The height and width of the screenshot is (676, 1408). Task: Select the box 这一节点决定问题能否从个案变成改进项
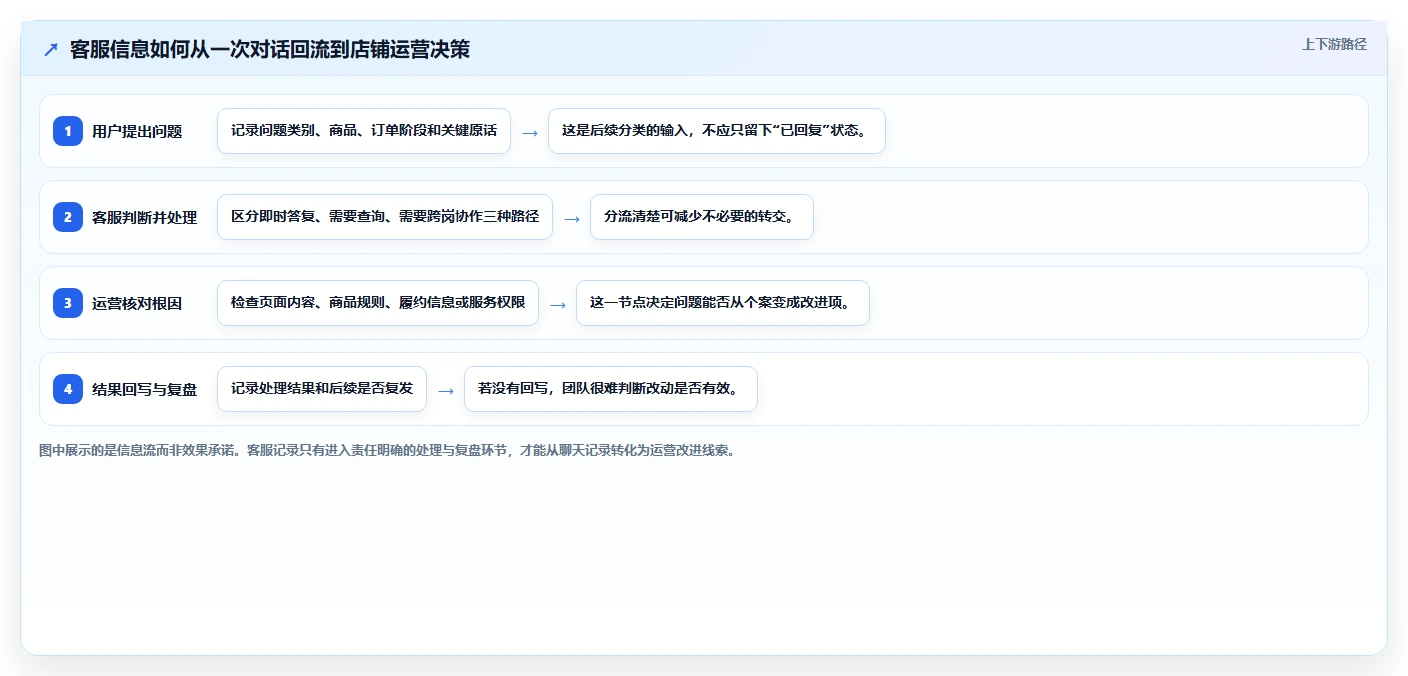point(723,303)
